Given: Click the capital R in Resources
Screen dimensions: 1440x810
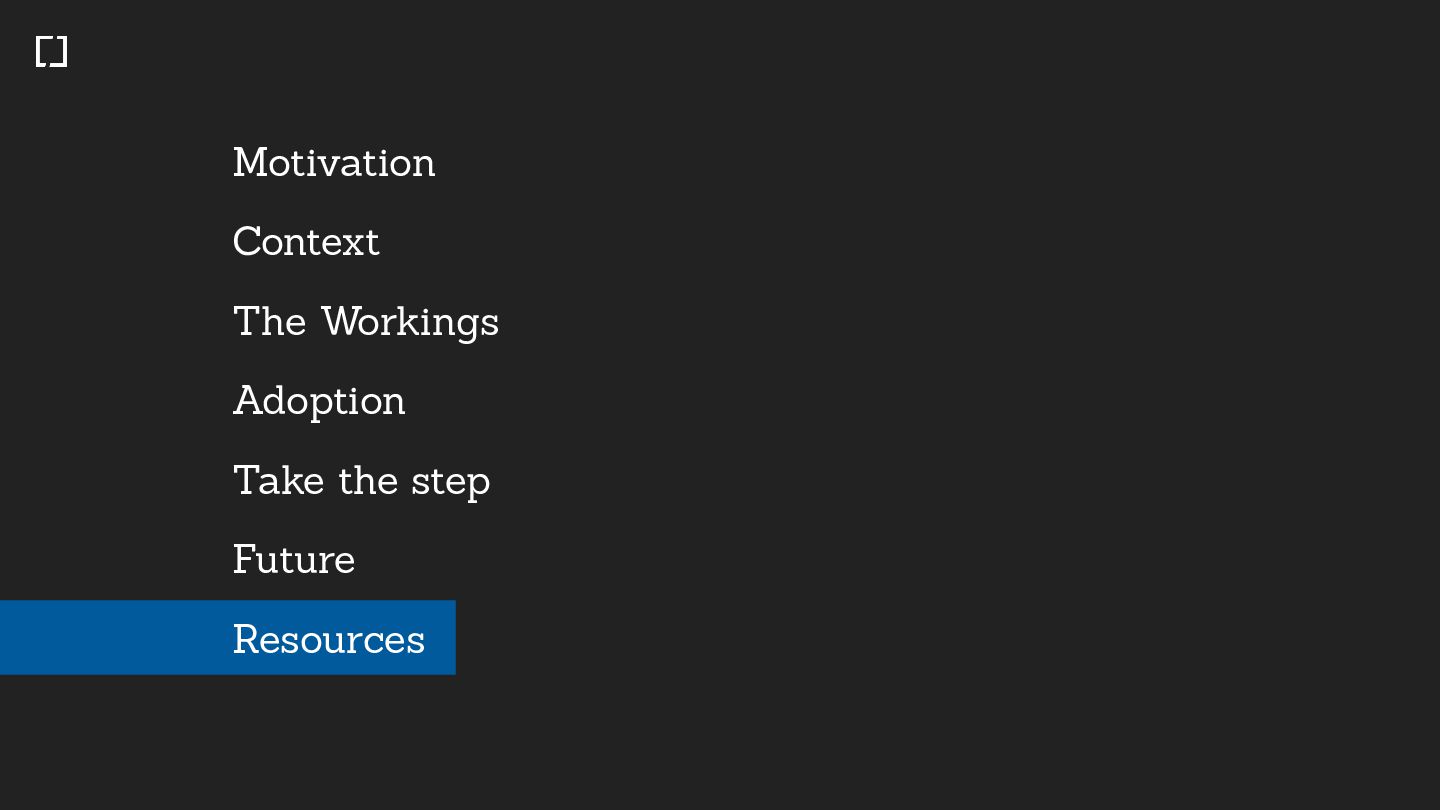Looking at the screenshot, I should (246, 640).
